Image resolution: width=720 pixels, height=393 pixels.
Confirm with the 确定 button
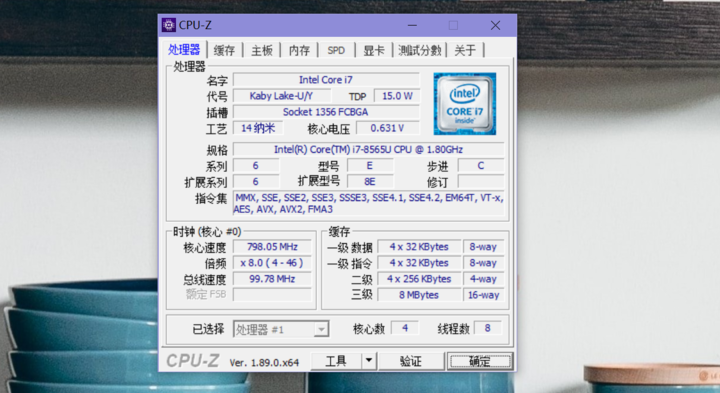480,361
